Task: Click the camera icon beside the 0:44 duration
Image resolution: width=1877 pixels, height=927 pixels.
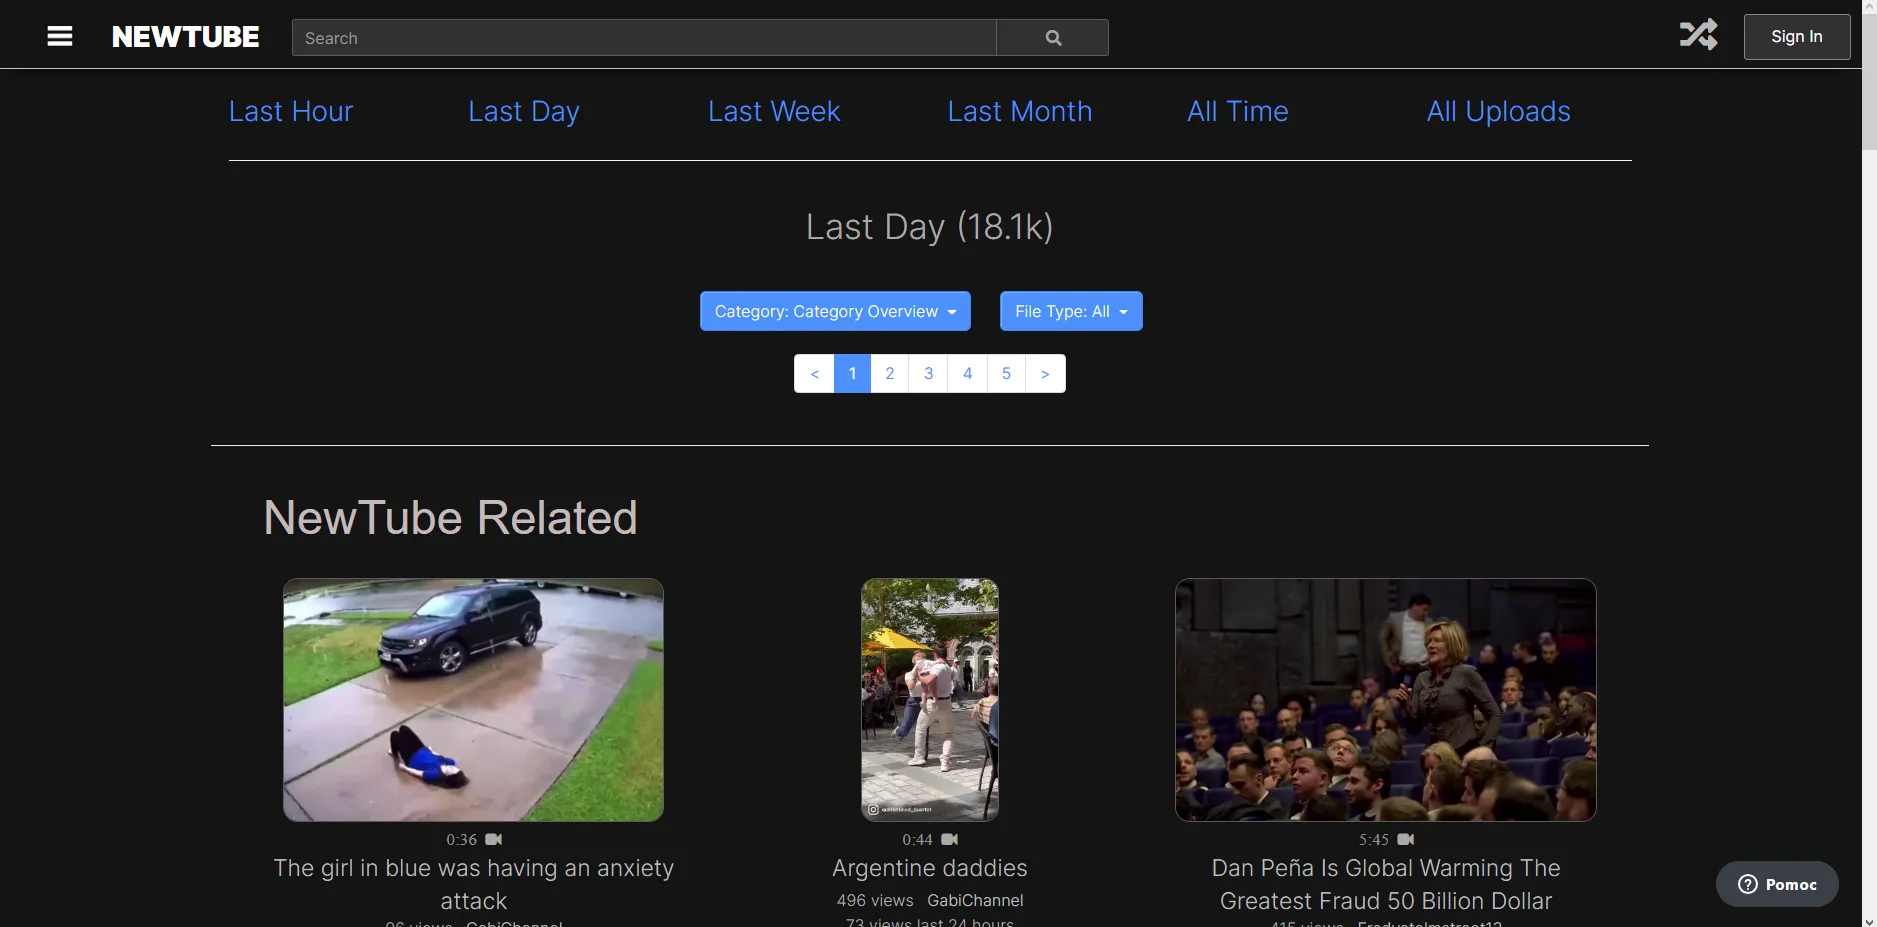Action: [x=949, y=840]
